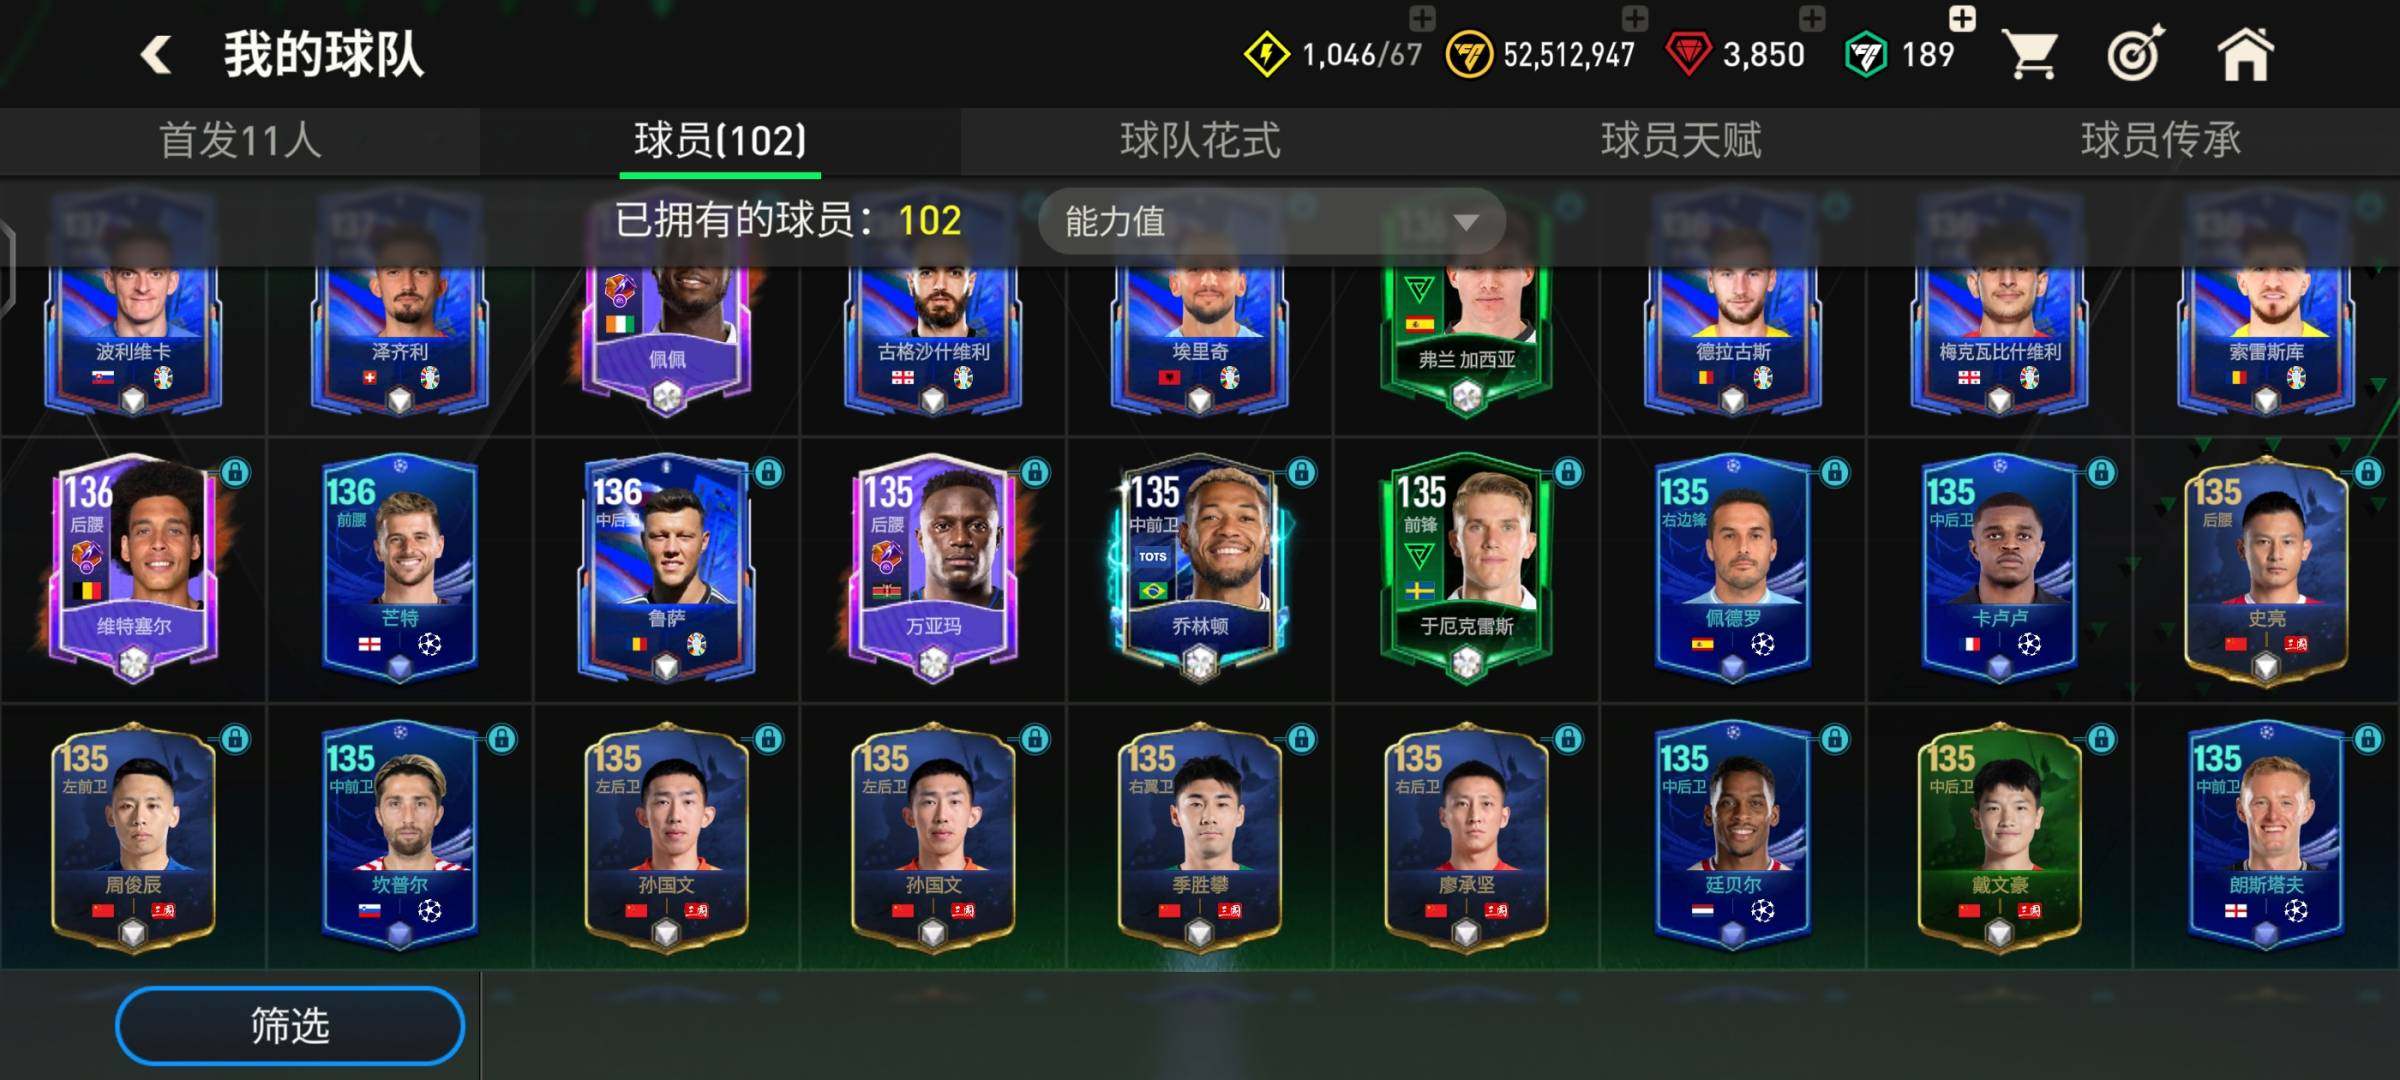Add coins via plus beside 52,512,947
Viewport: 2400px width, 1080px height.
pyautogui.click(x=1635, y=18)
